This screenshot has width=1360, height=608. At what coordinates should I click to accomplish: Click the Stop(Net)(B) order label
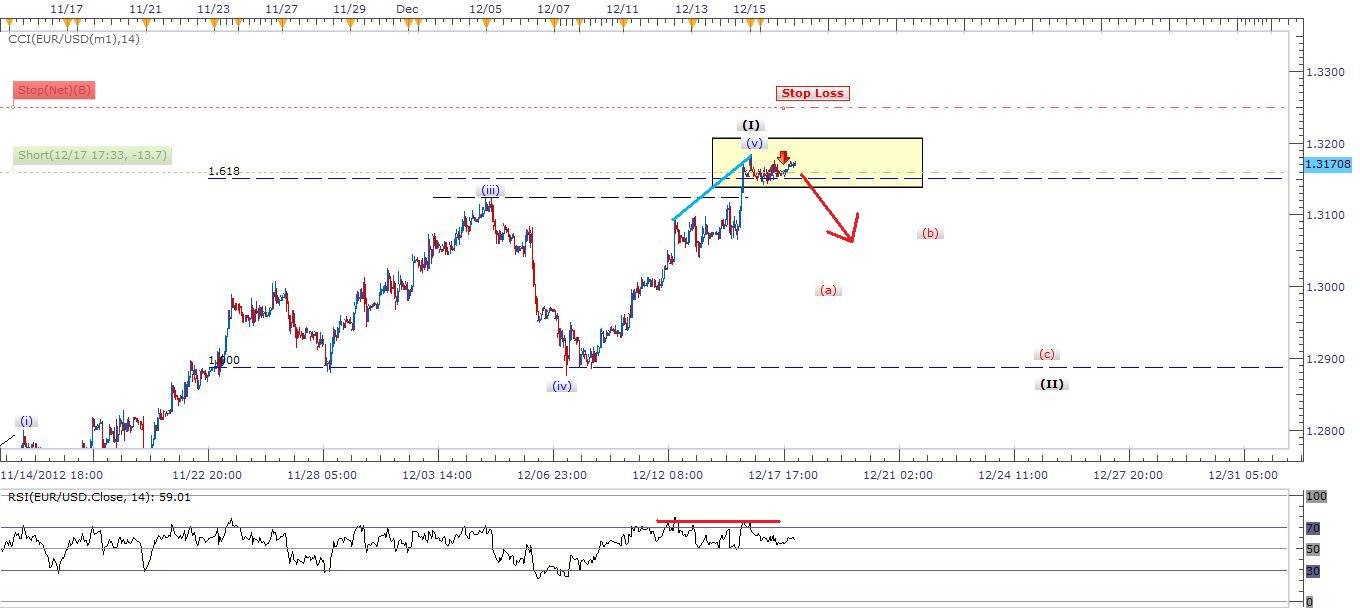click(x=55, y=90)
